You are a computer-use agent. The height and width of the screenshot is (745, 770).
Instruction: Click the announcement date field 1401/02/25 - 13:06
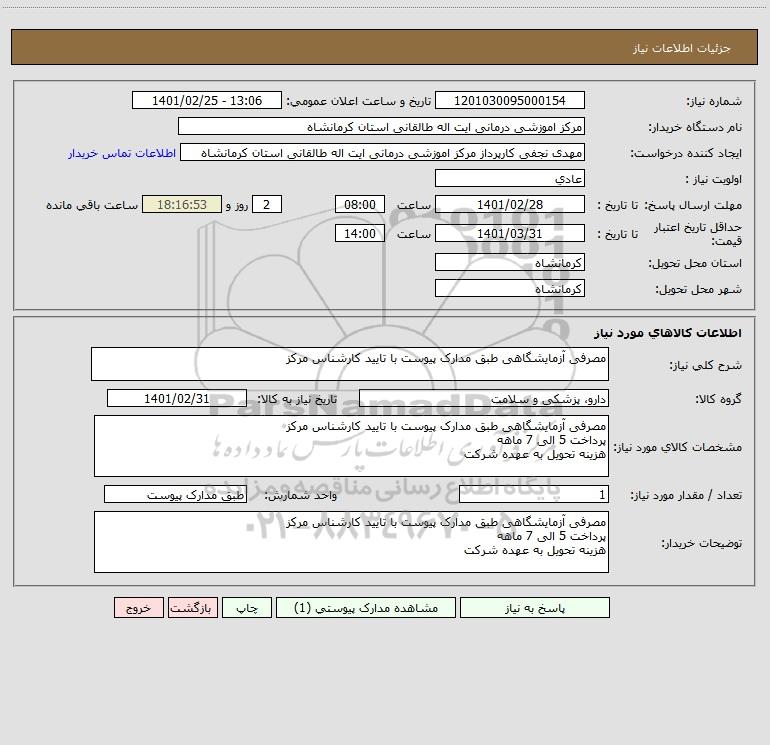click(x=207, y=100)
